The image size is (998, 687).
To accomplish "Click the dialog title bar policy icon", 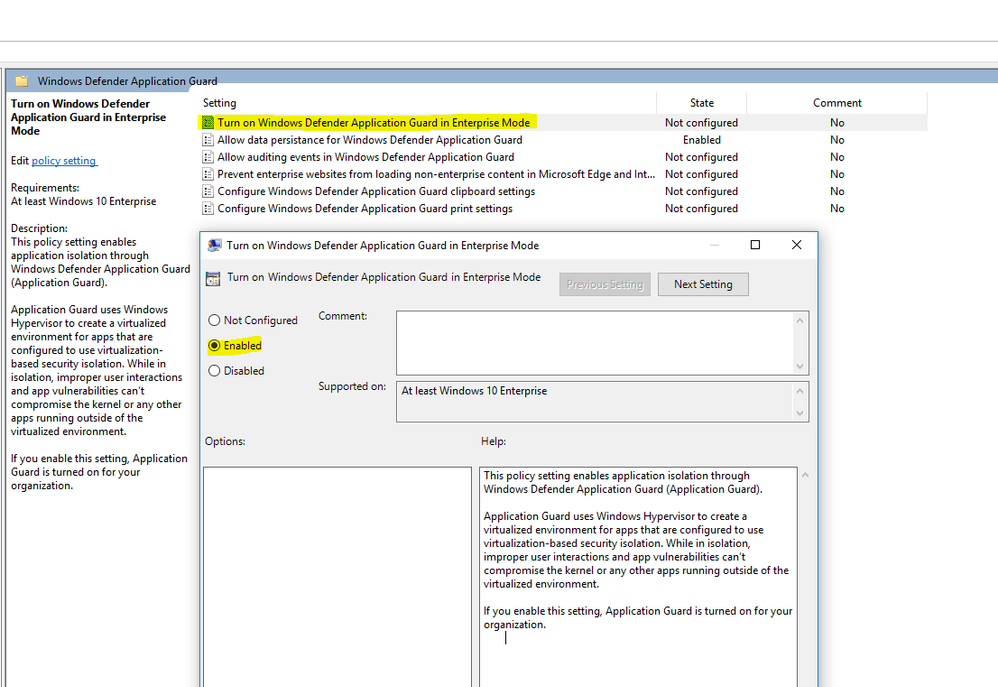I will point(214,245).
